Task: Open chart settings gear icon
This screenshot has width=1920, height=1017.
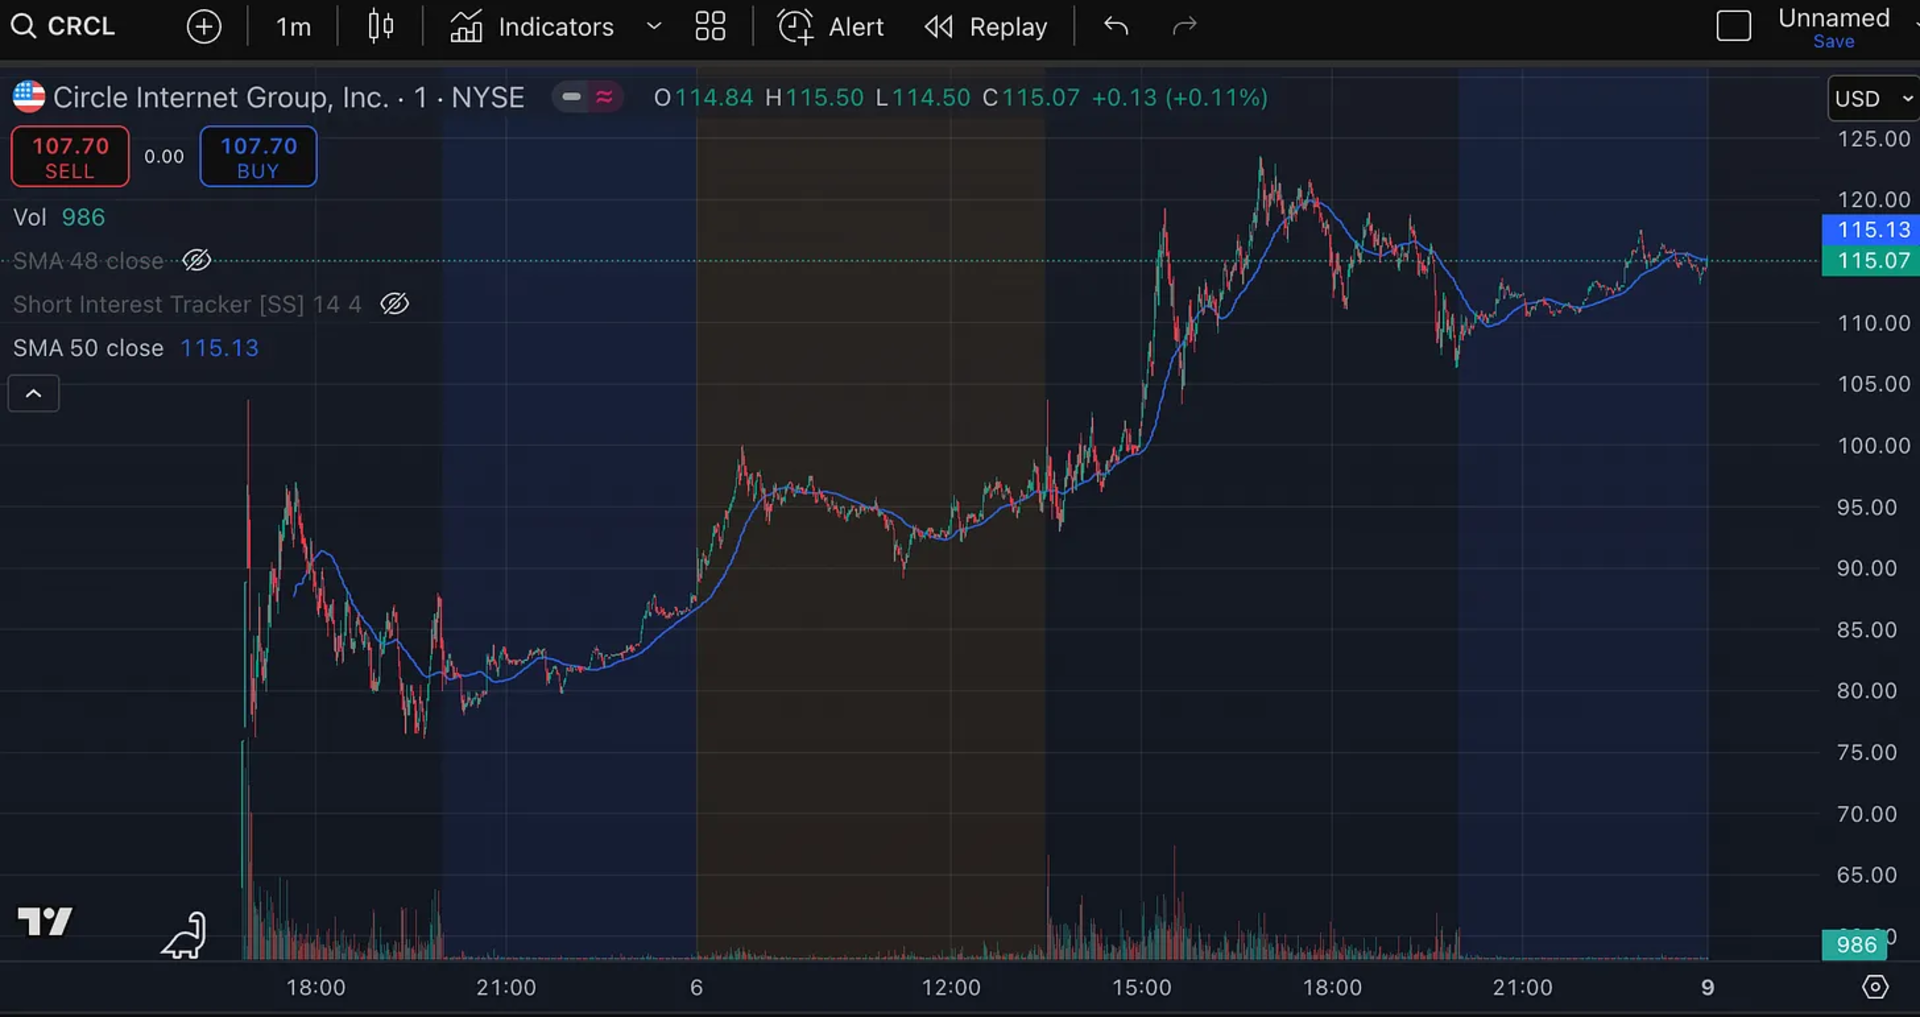Action: tap(1875, 988)
